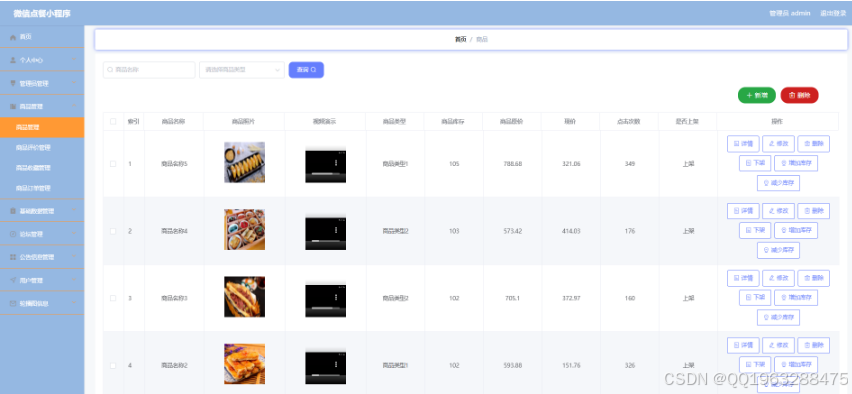
Task: Click the 788.68 original price cell
Action: 512,164
